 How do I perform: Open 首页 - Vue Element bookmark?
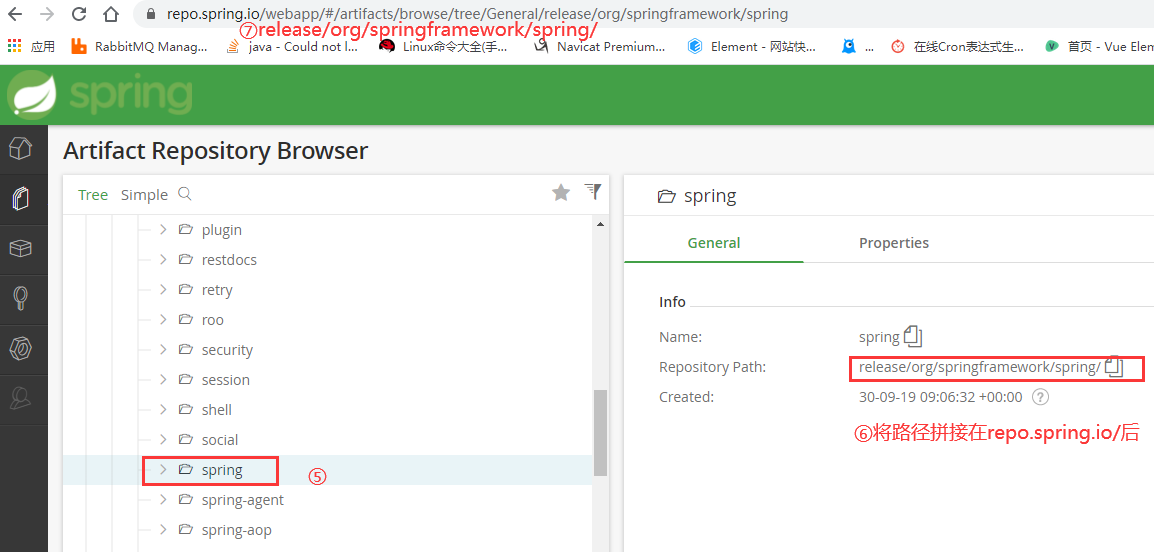pos(1099,46)
